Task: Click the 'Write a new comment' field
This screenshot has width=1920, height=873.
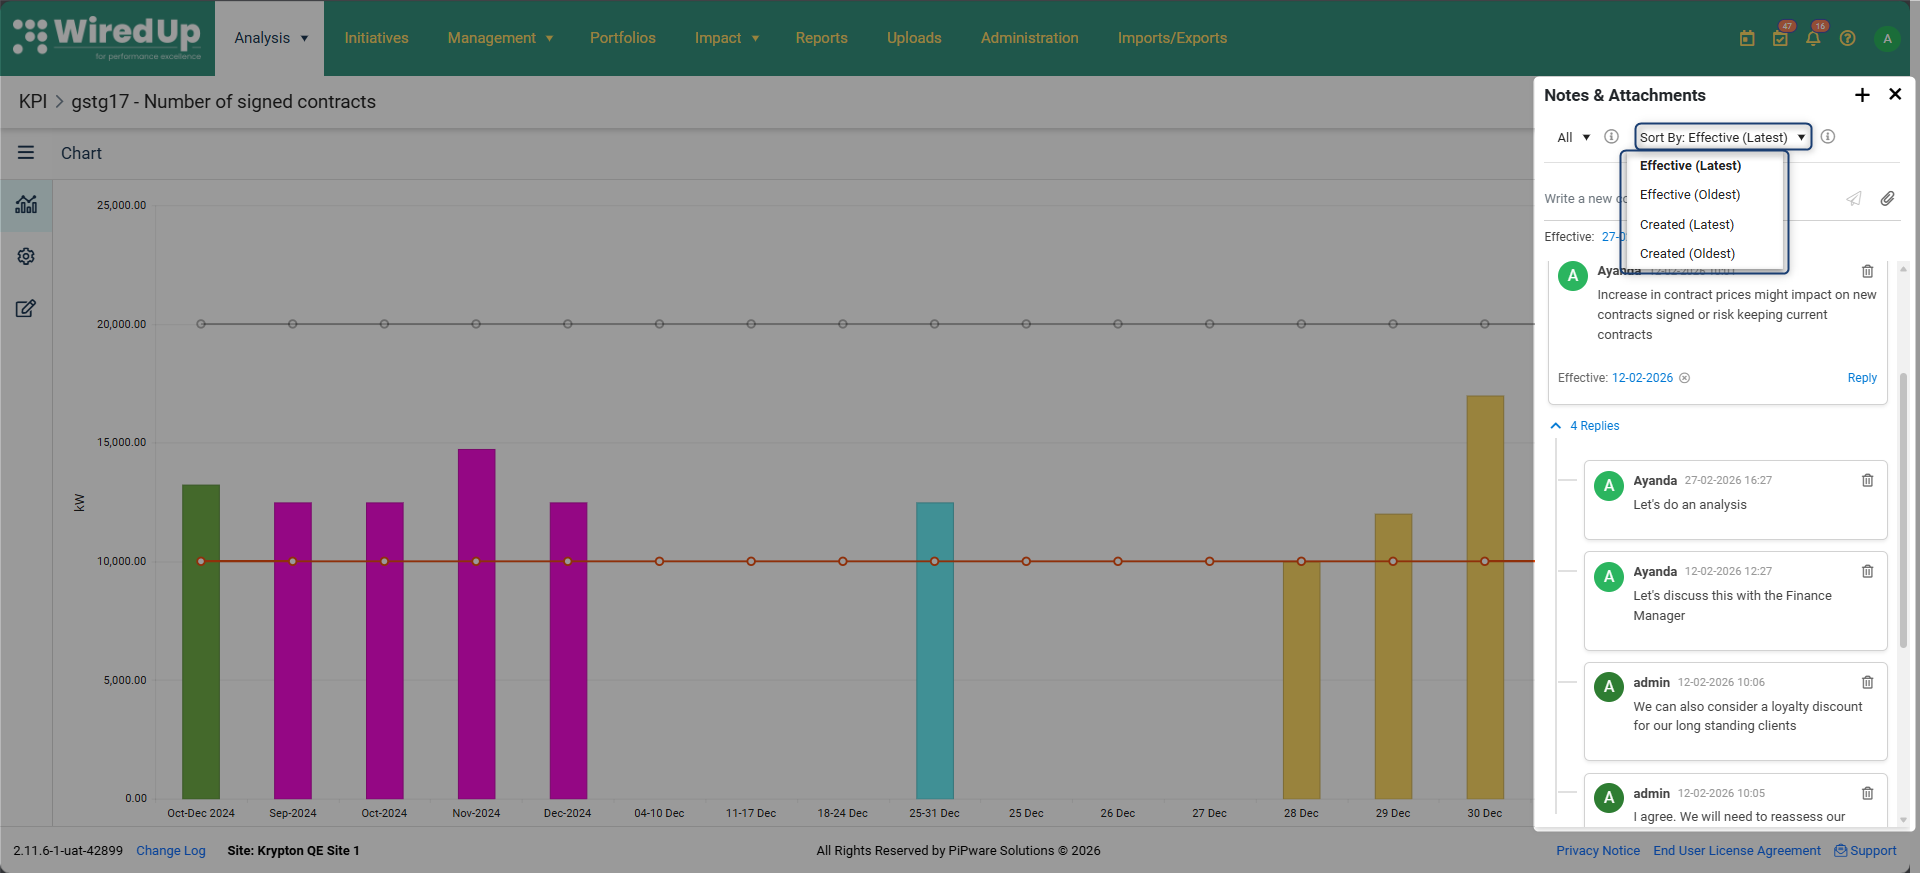Action: click(x=1690, y=199)
